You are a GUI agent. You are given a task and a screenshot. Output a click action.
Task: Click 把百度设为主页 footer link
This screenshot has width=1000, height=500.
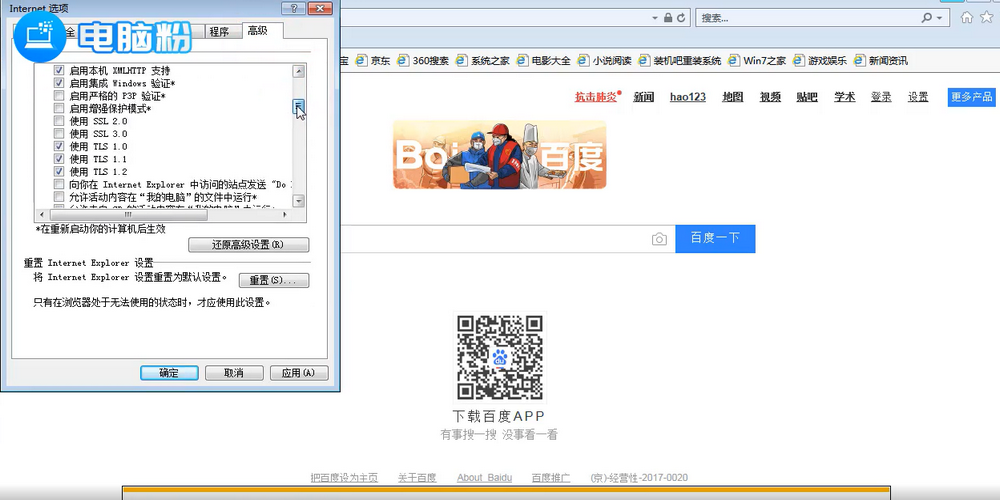344,478
